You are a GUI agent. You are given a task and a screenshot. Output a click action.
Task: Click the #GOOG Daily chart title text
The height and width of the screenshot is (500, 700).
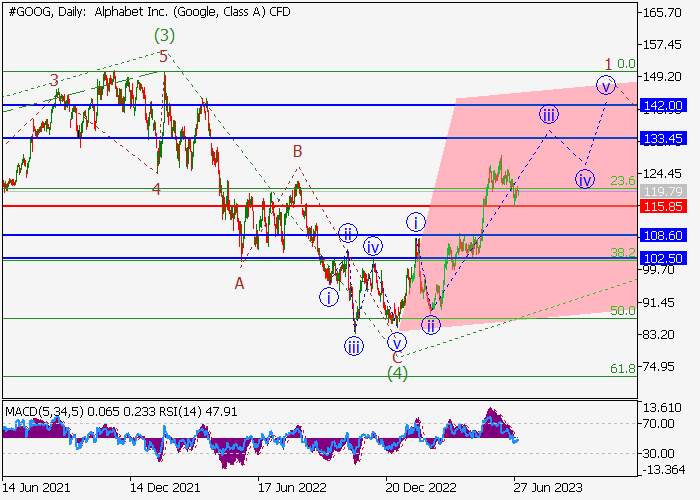pos(149,12)
